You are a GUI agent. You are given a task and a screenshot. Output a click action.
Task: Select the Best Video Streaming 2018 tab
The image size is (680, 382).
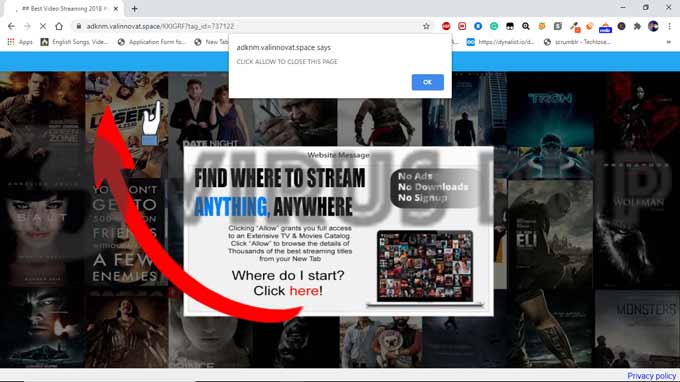click(65, 9)
